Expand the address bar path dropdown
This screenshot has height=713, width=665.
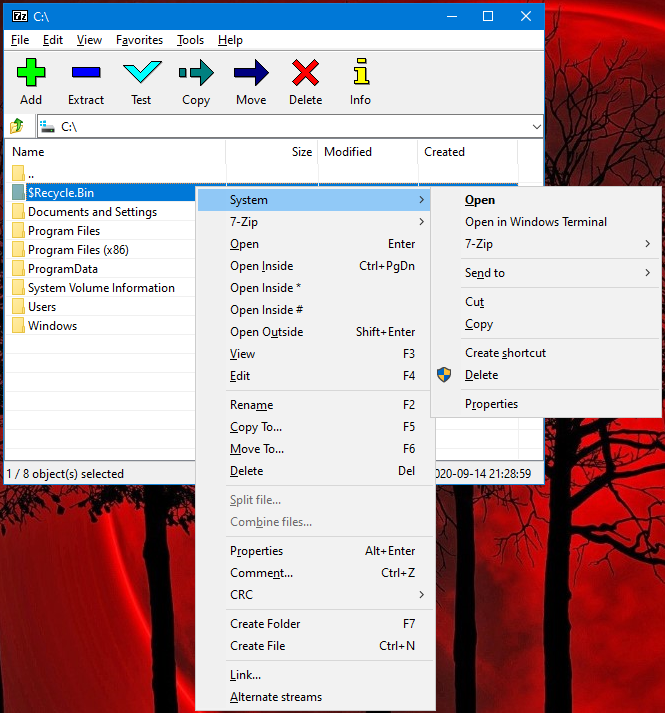pyautogui.click(x=536, y=126)
